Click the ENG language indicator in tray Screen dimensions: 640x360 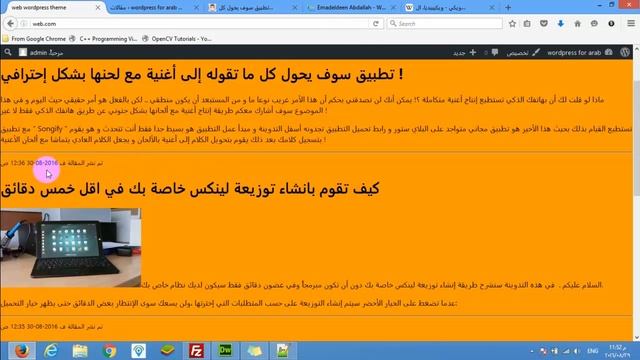coord(593,351)
